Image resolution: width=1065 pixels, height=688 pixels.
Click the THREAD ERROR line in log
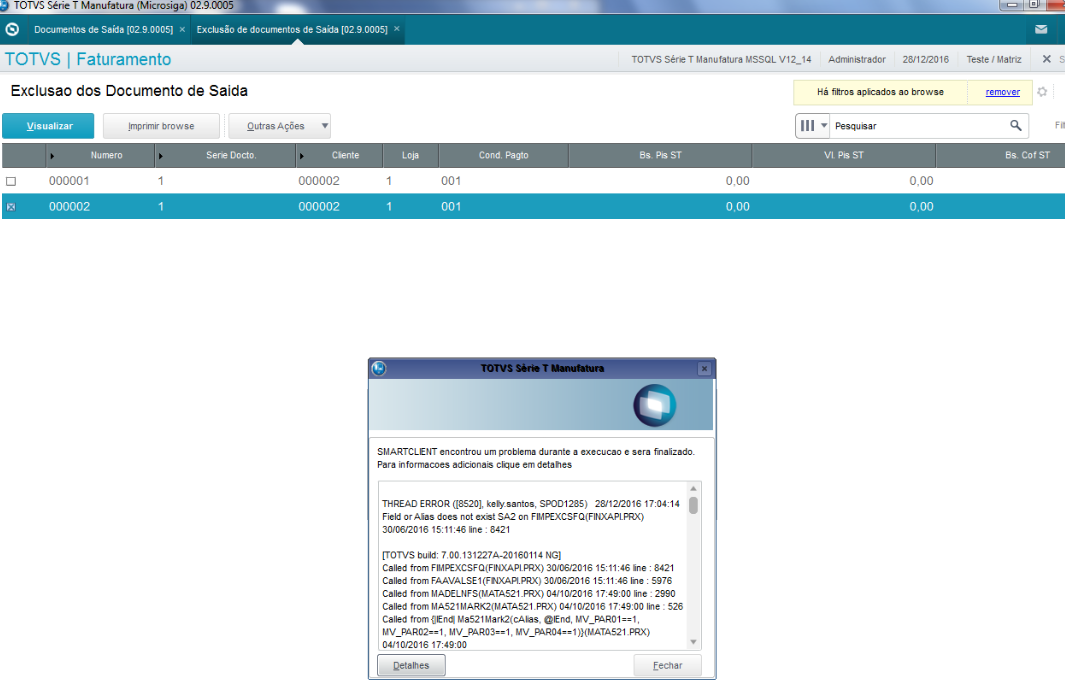[x=530, y=504]
